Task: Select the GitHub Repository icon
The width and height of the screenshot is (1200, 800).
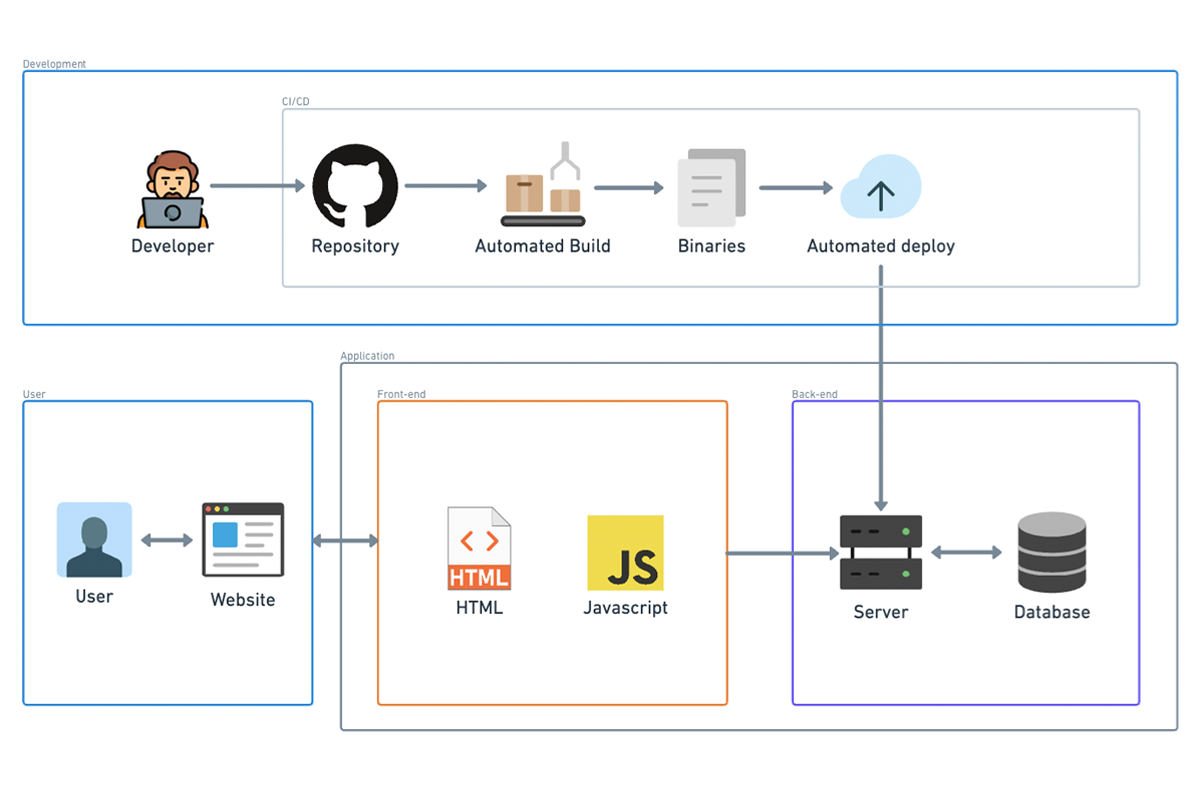Action: [x=355, y=187]
